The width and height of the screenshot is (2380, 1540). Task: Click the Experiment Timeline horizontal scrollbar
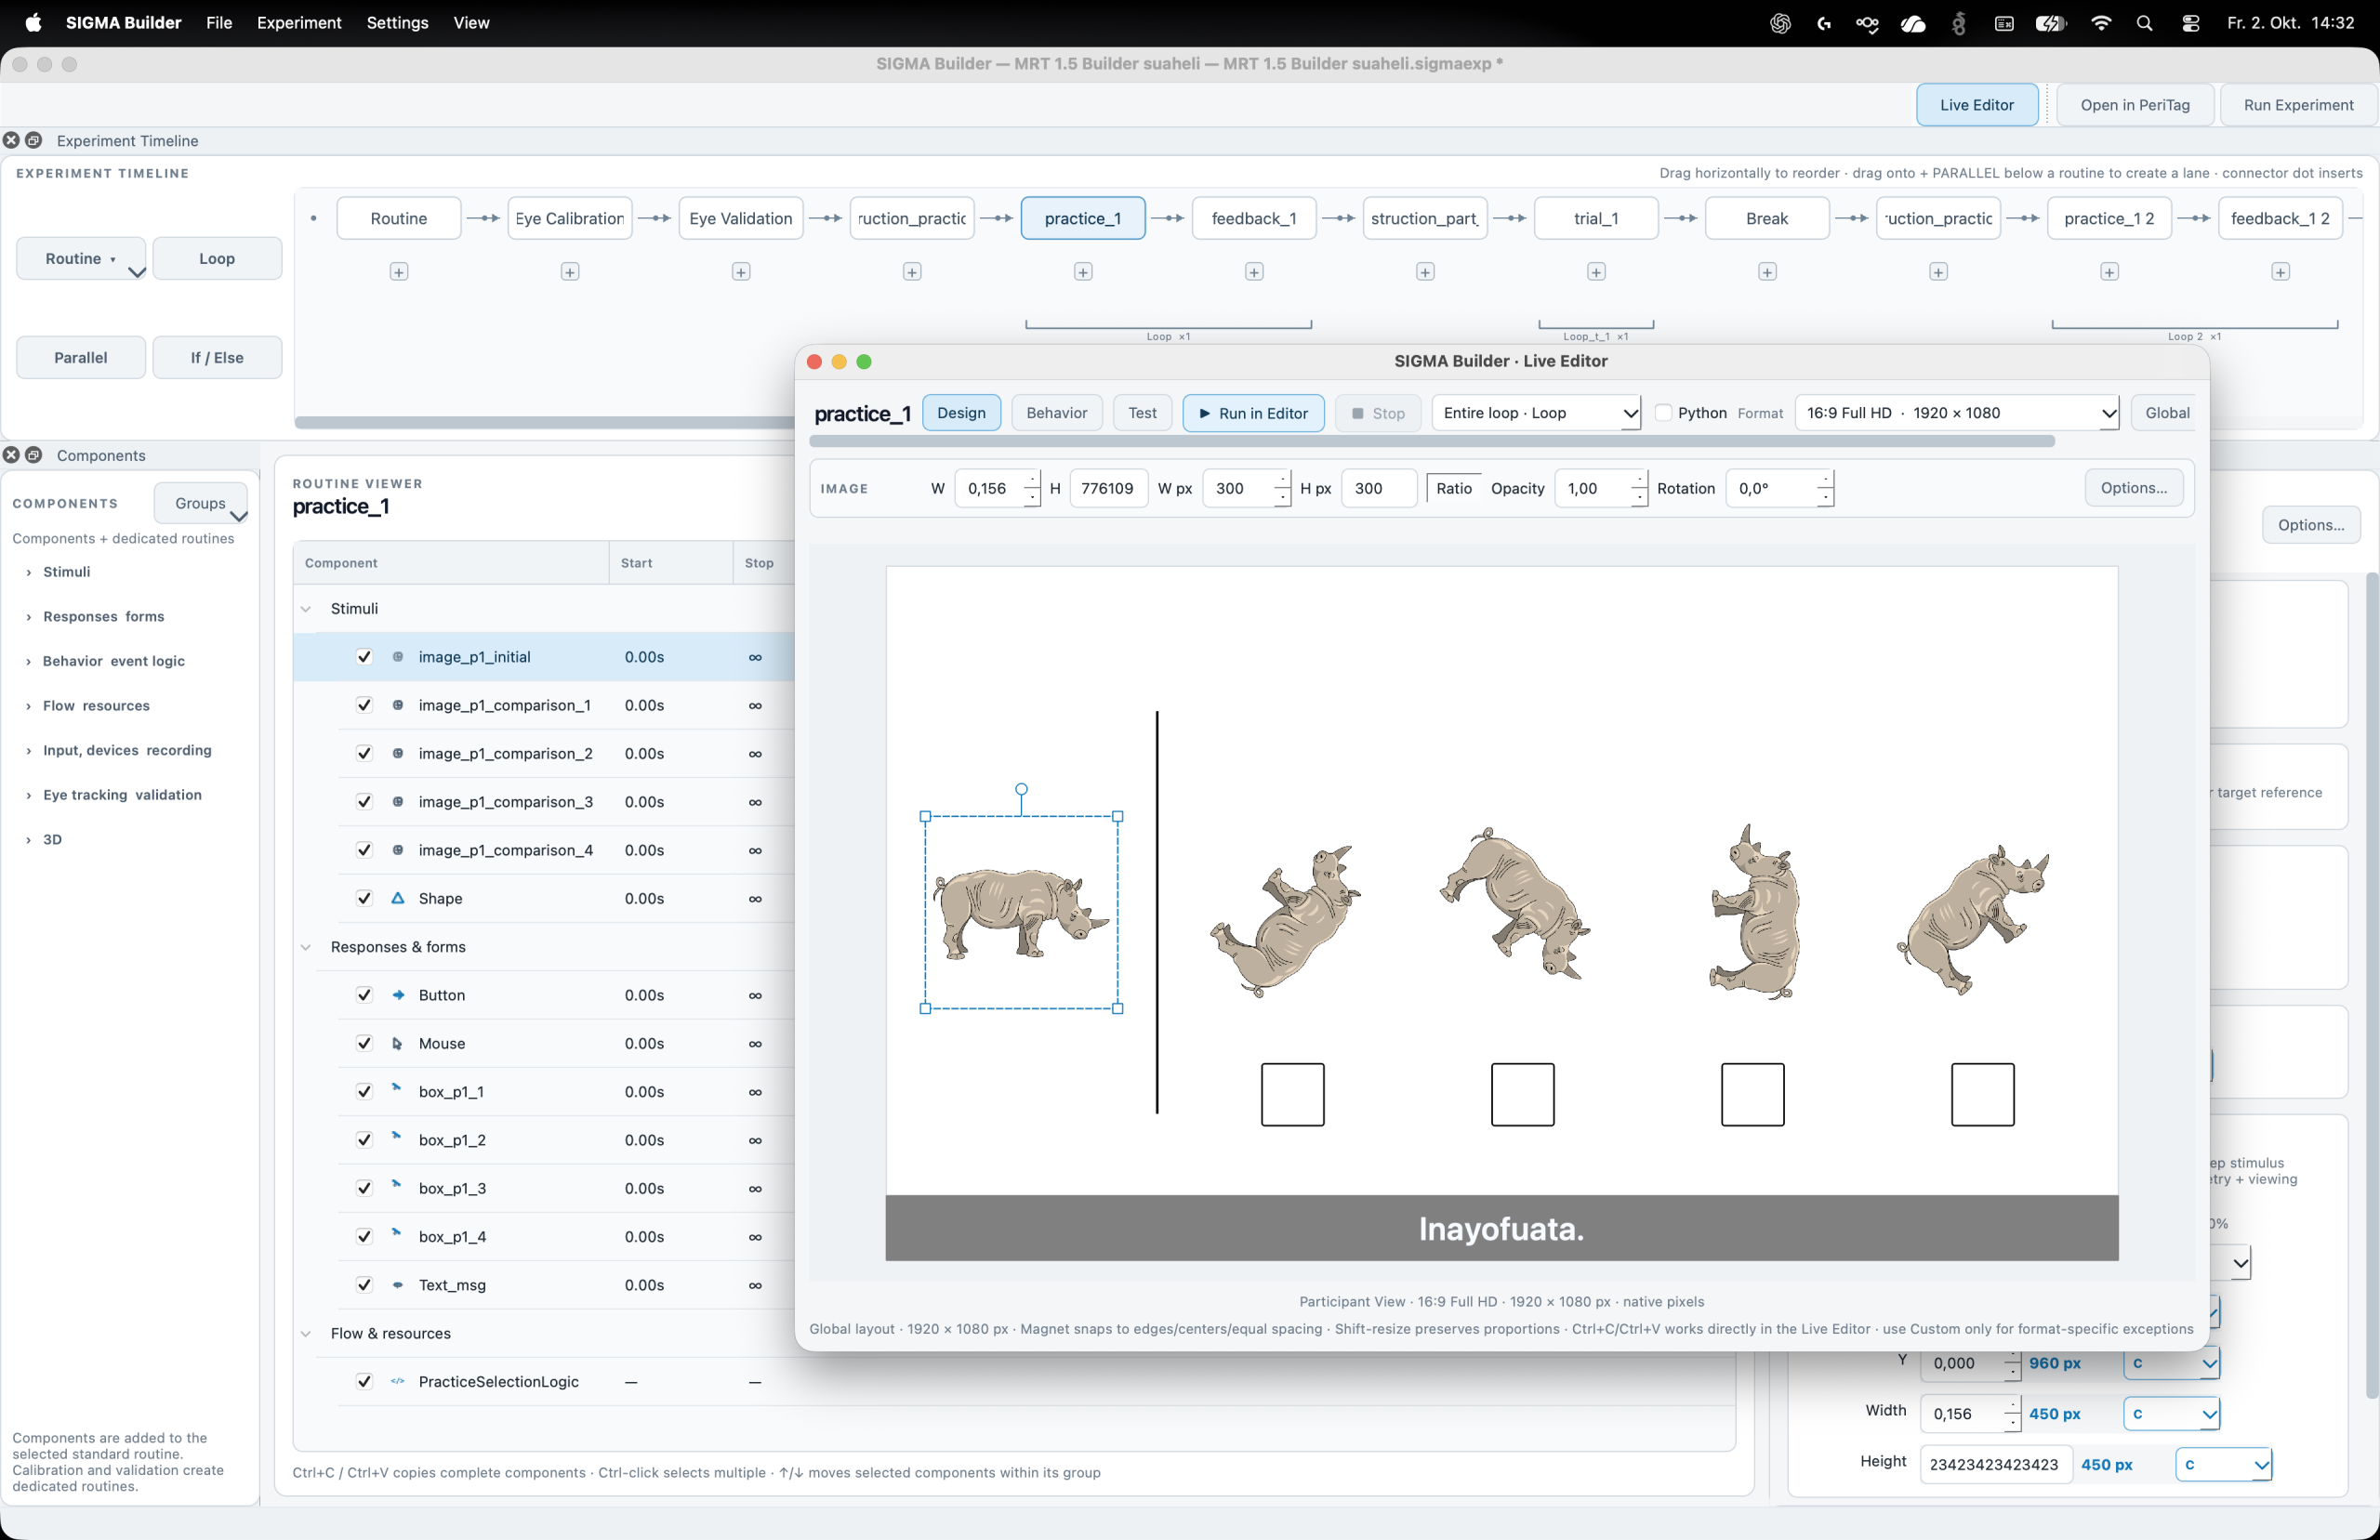coord(544,423)
